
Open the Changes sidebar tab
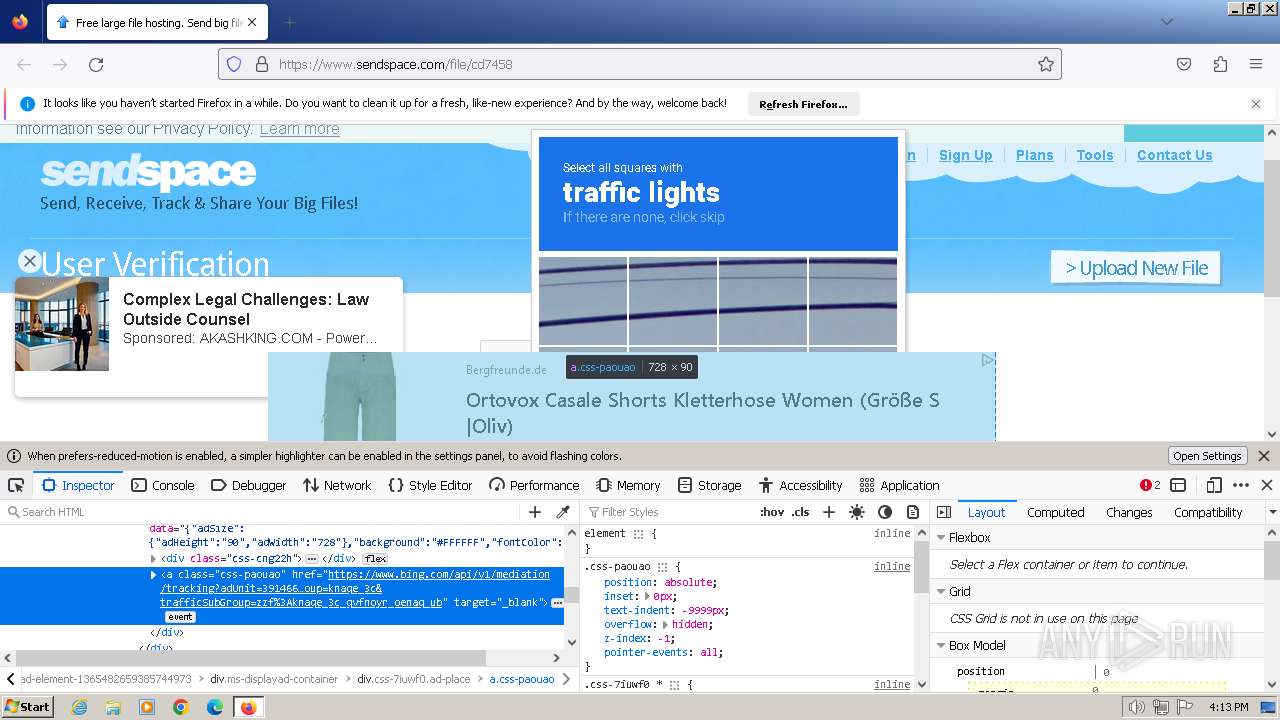(x=1129, y=512)
